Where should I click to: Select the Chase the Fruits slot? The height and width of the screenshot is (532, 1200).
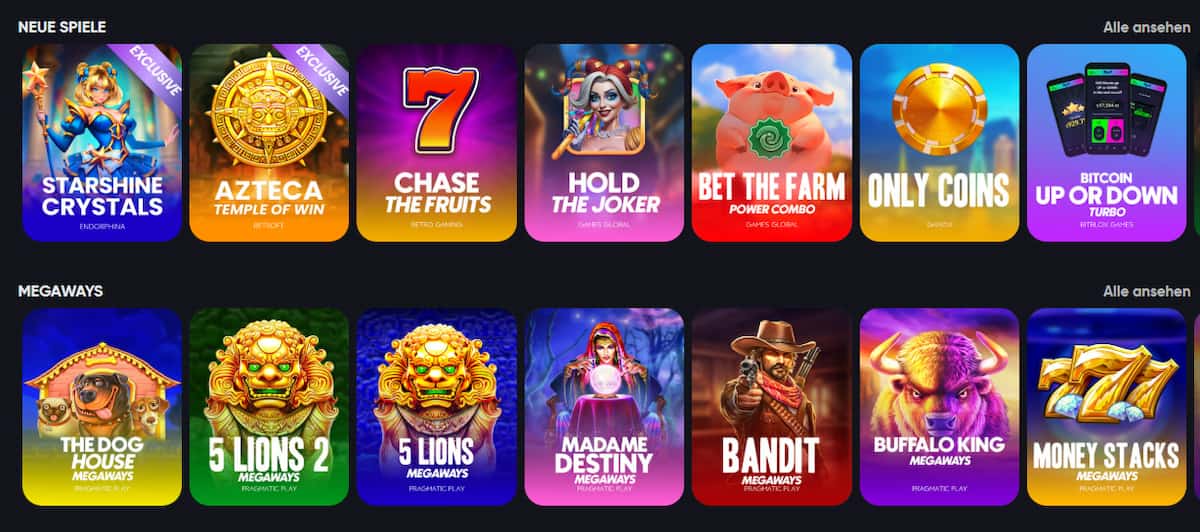[x=437, y=143]
